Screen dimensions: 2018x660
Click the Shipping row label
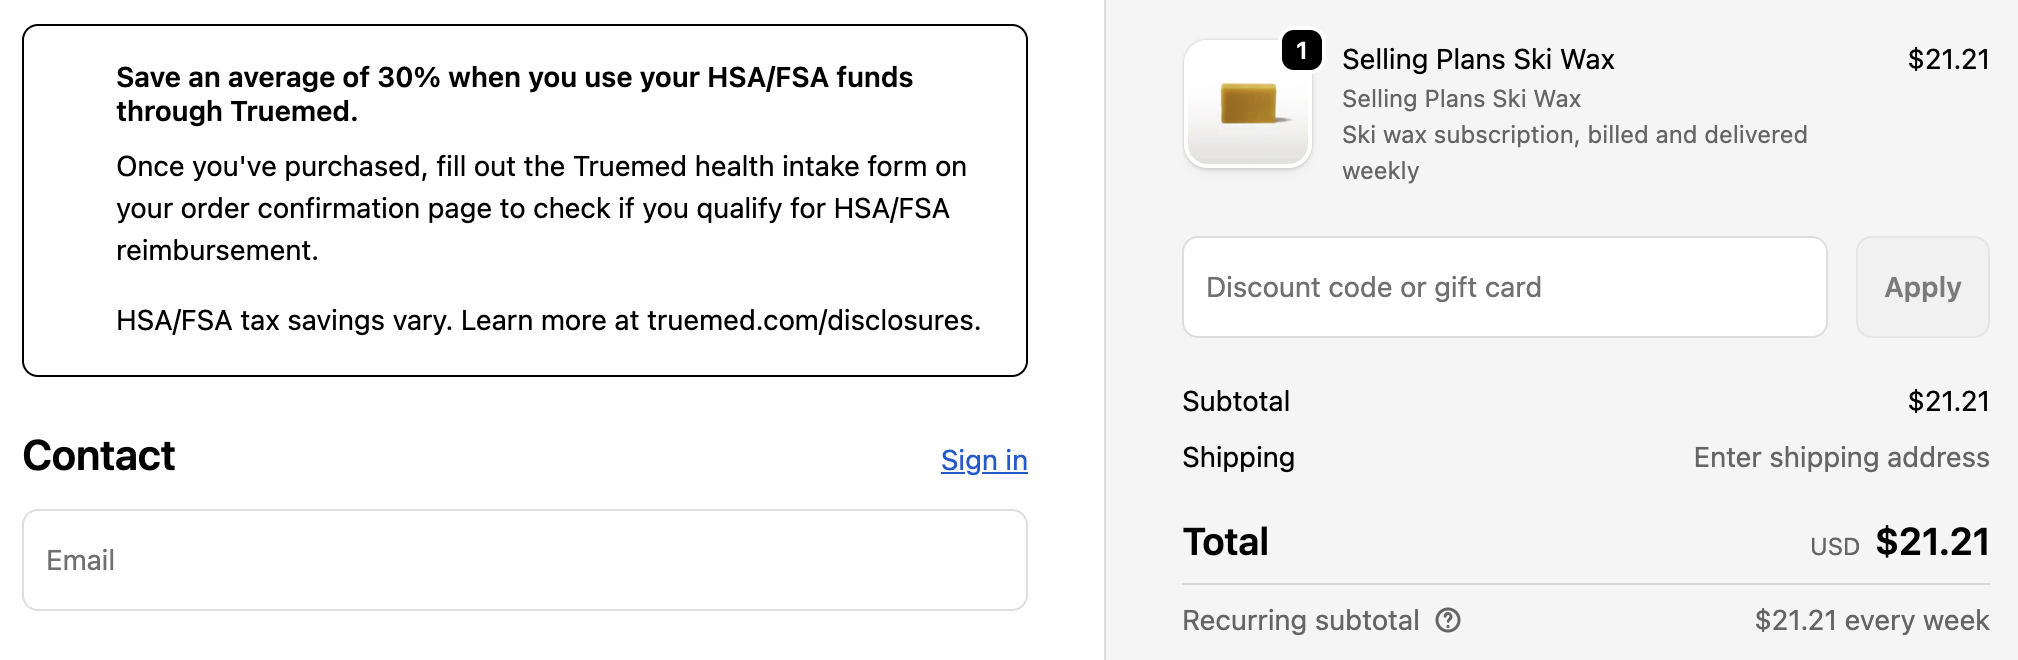(x=1238, y=457)
